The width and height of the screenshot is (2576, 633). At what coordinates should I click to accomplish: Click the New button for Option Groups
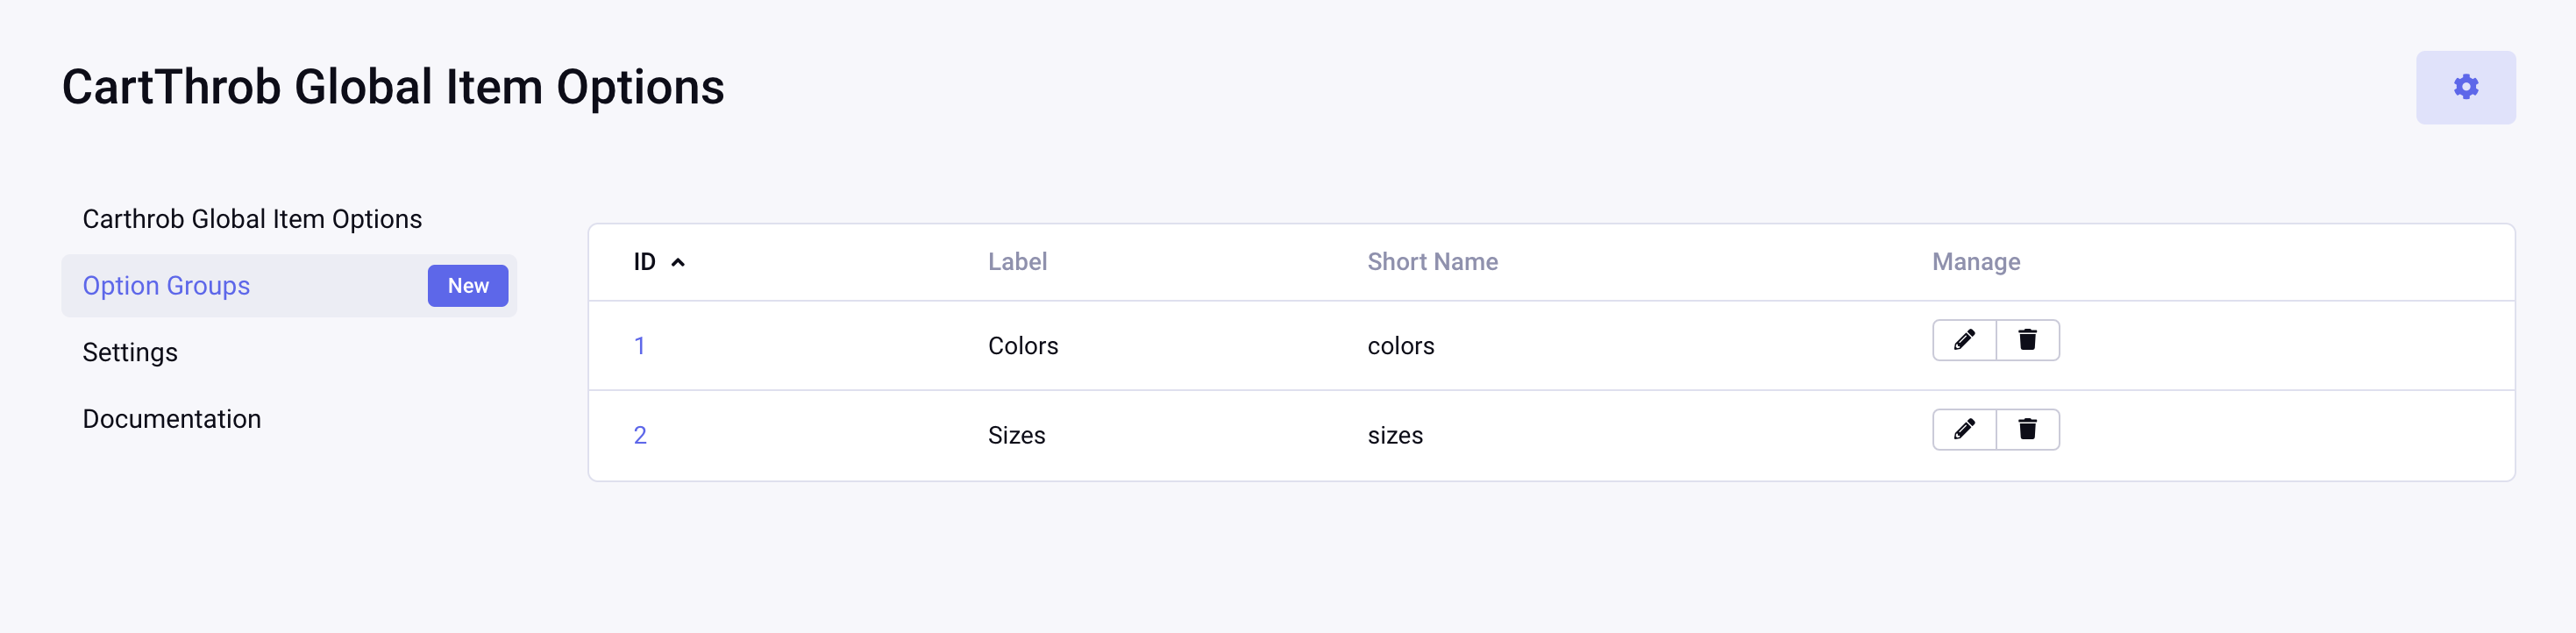467,286
